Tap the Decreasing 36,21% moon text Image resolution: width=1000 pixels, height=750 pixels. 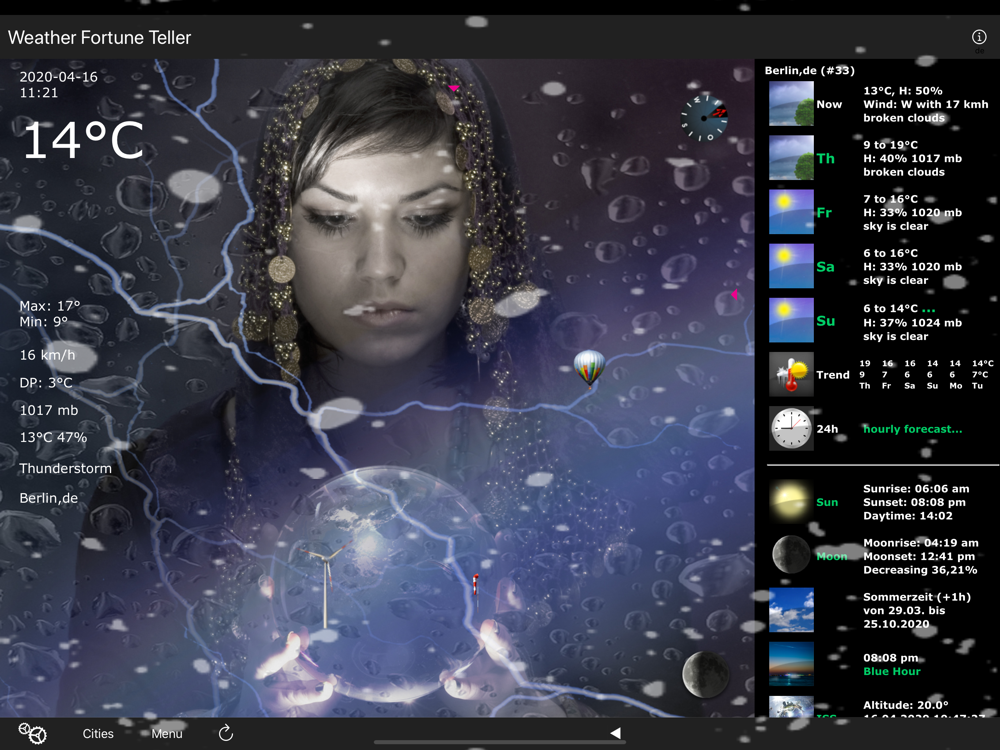(x=920, y=570)
